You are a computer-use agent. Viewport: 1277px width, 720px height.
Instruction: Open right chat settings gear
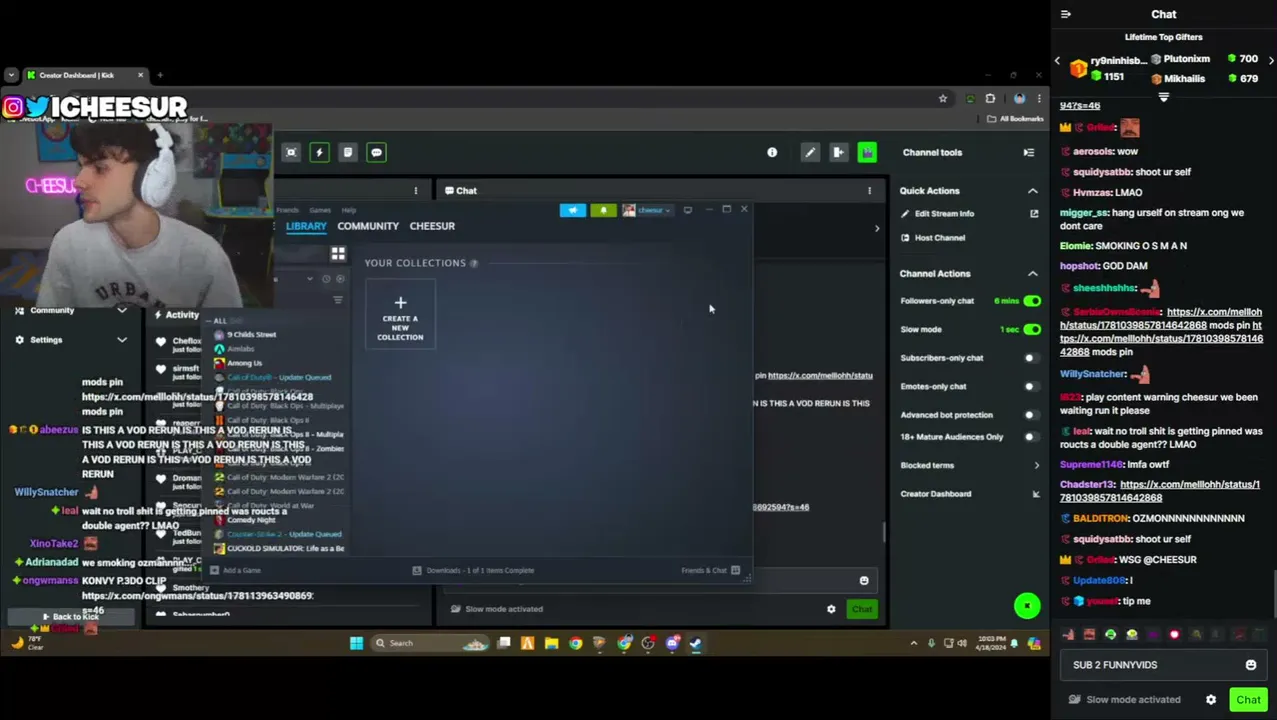pyautogui.click(x=1211, y=700)
